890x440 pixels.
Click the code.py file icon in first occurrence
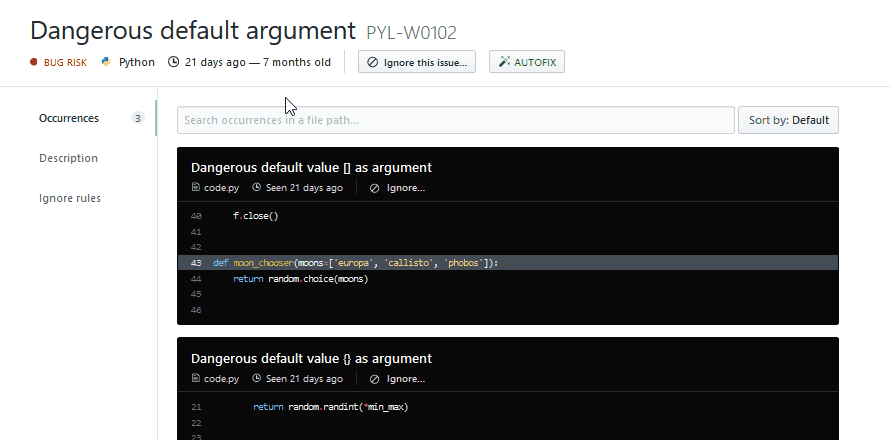coord(196,188)
